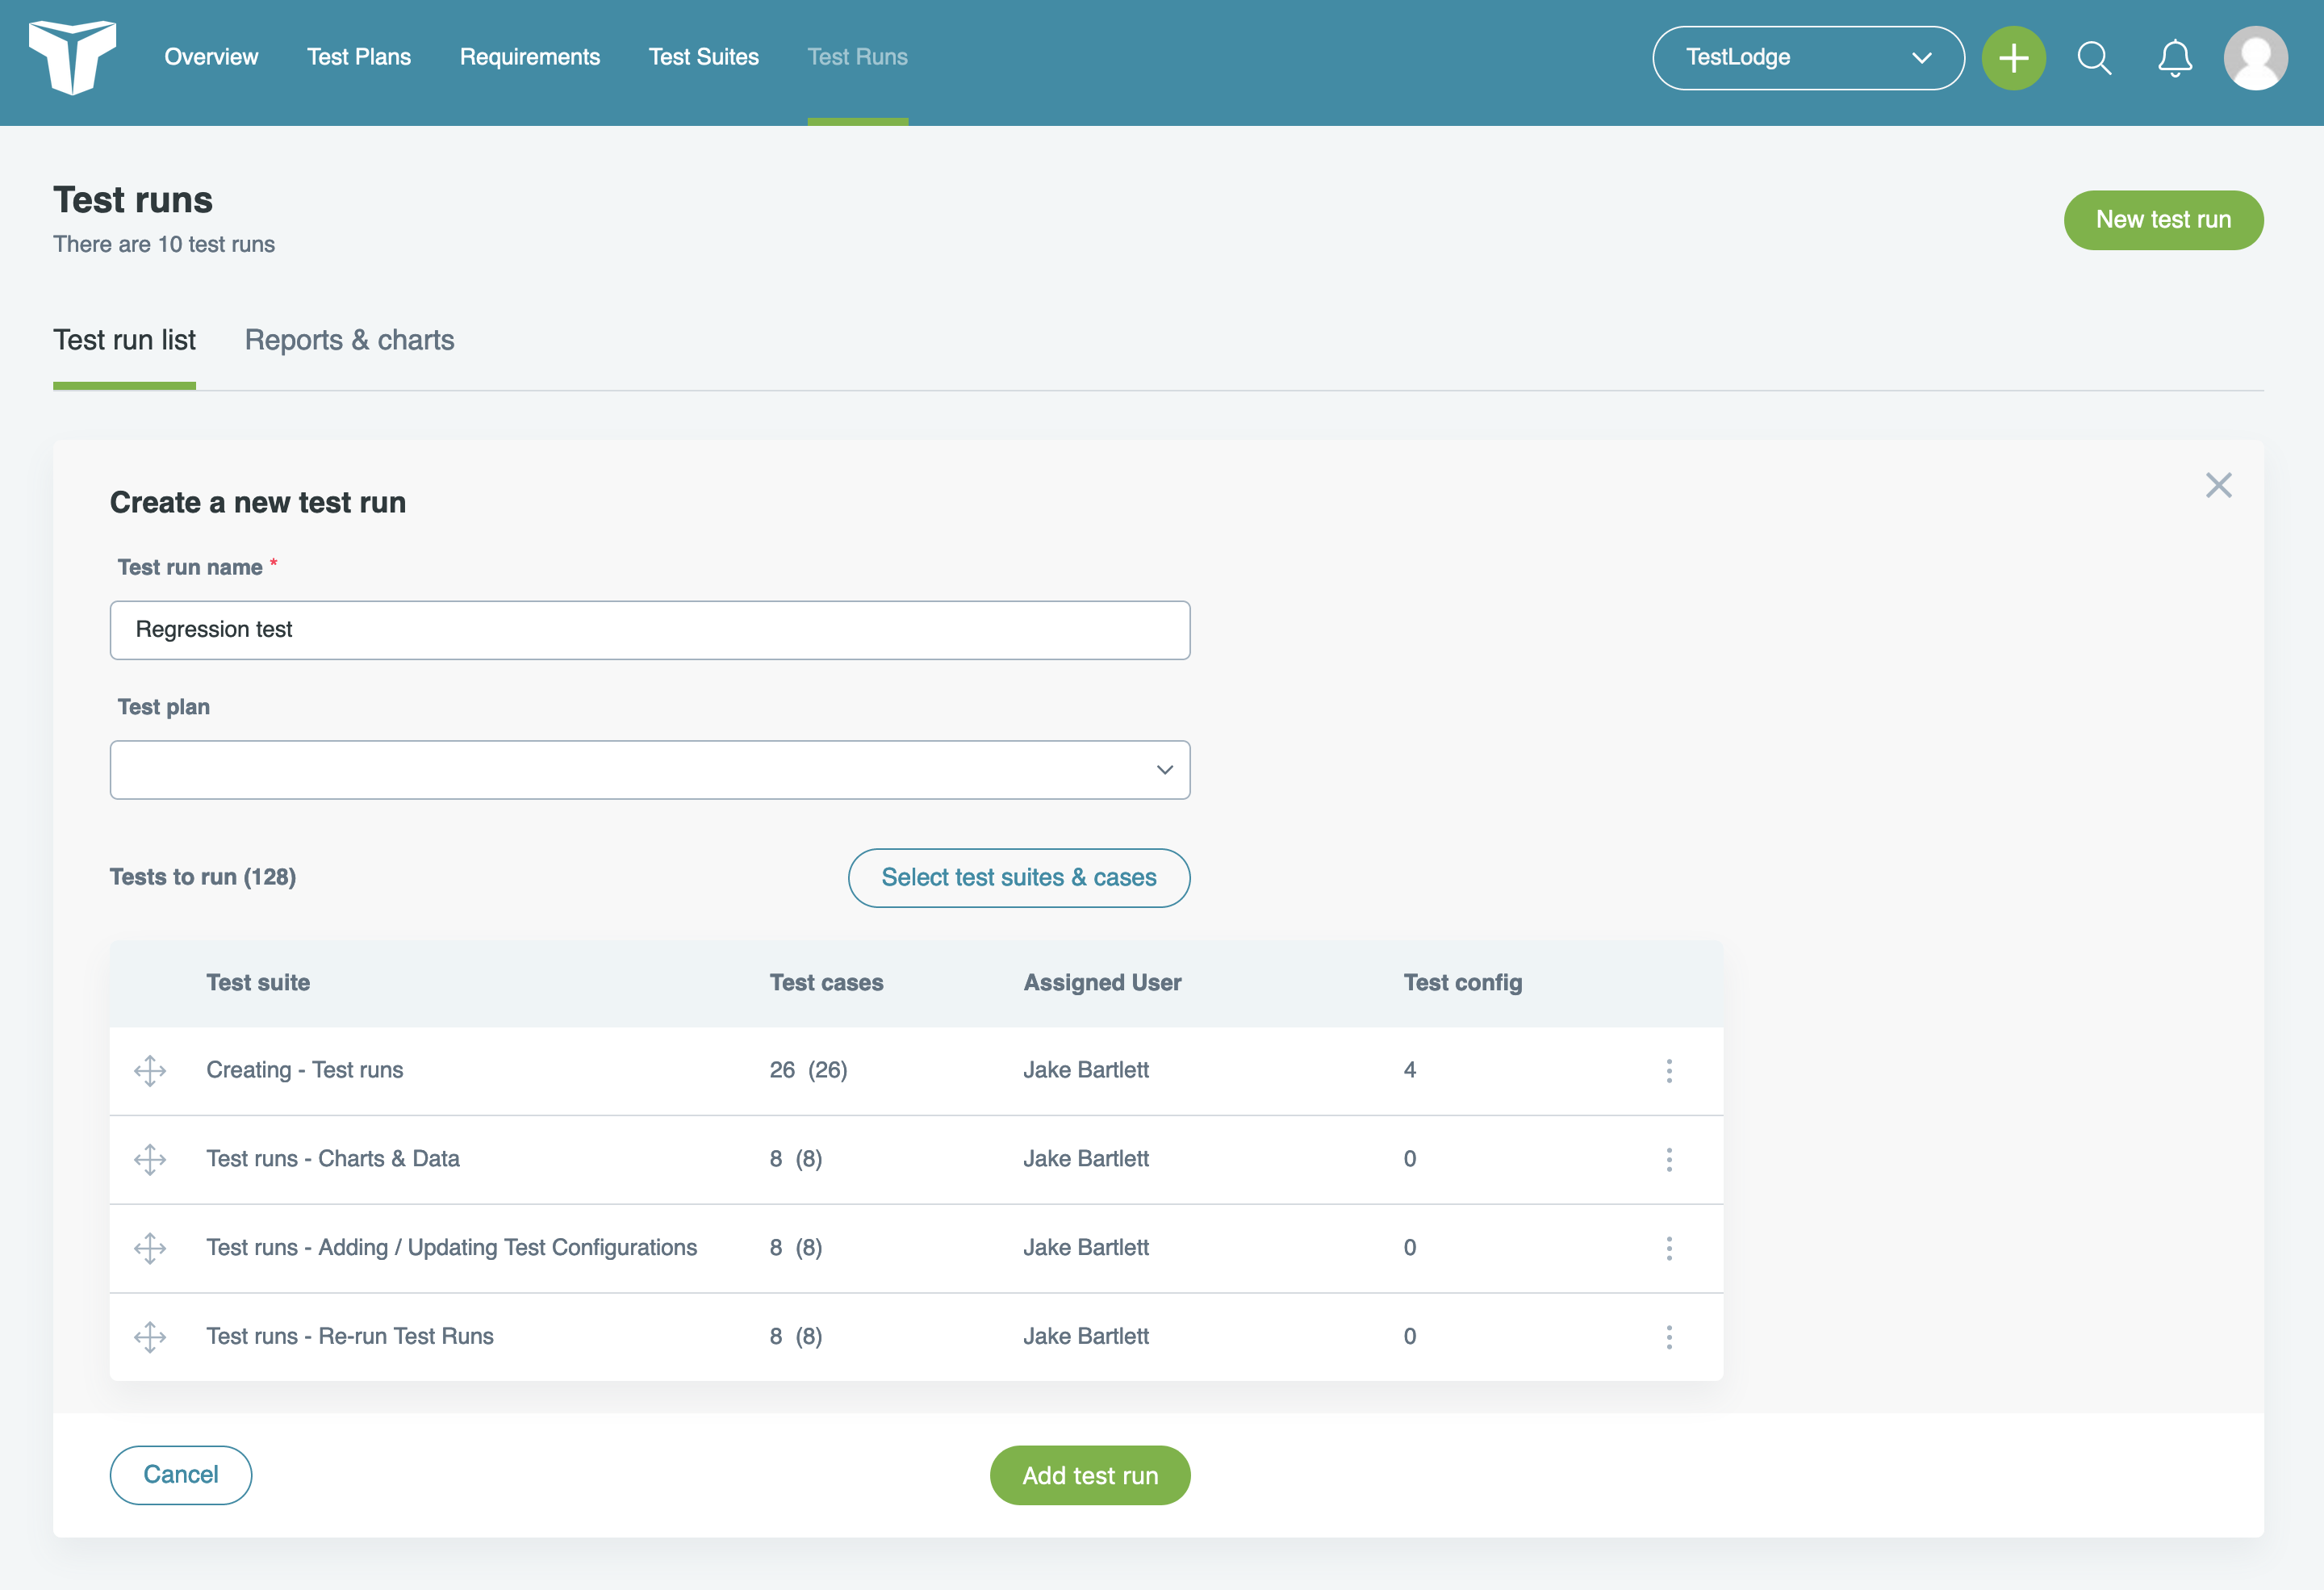Click Select test suites & cases button
2324x1590 pixels.
click(x=1018, y=877)
